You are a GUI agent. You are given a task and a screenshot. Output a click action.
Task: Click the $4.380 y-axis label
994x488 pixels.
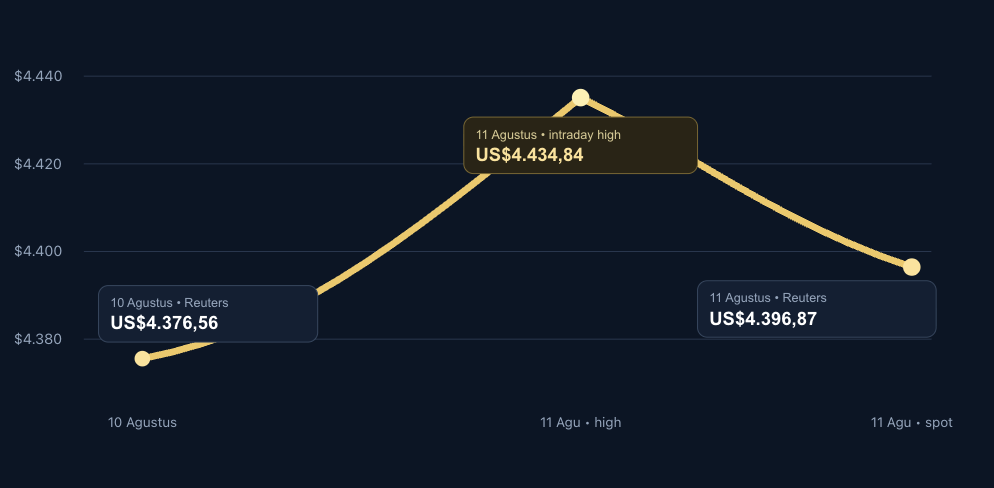tap(38, 339)
